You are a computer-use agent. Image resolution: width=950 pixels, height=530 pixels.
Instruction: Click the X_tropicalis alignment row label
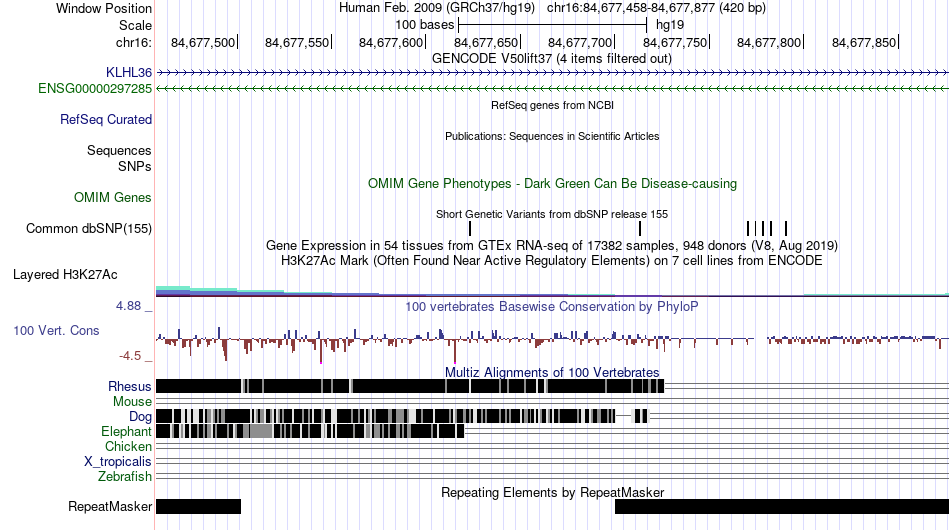pos(118,462)
